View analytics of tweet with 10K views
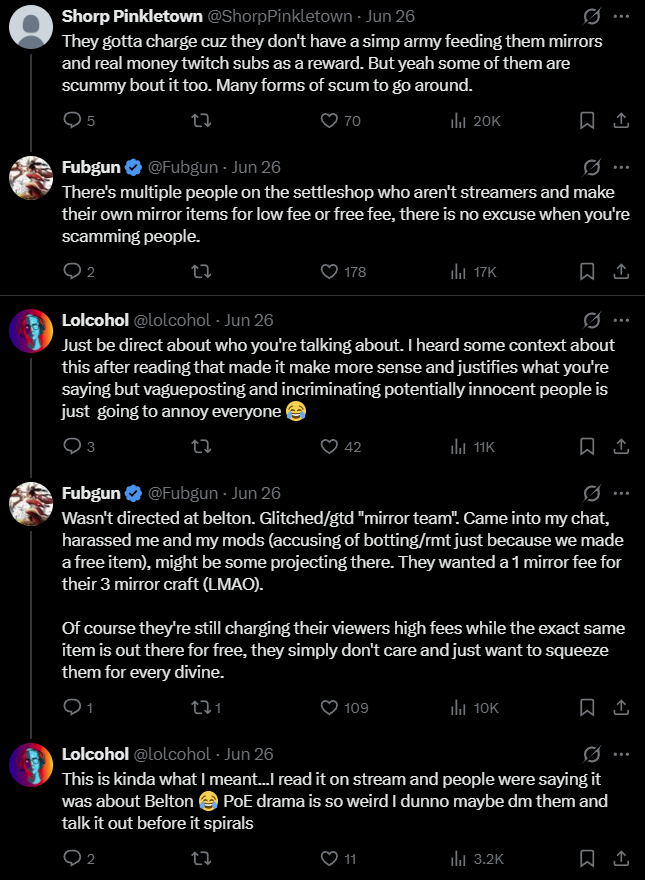This screenshot has height=880, width=645. tap(474, 708)
